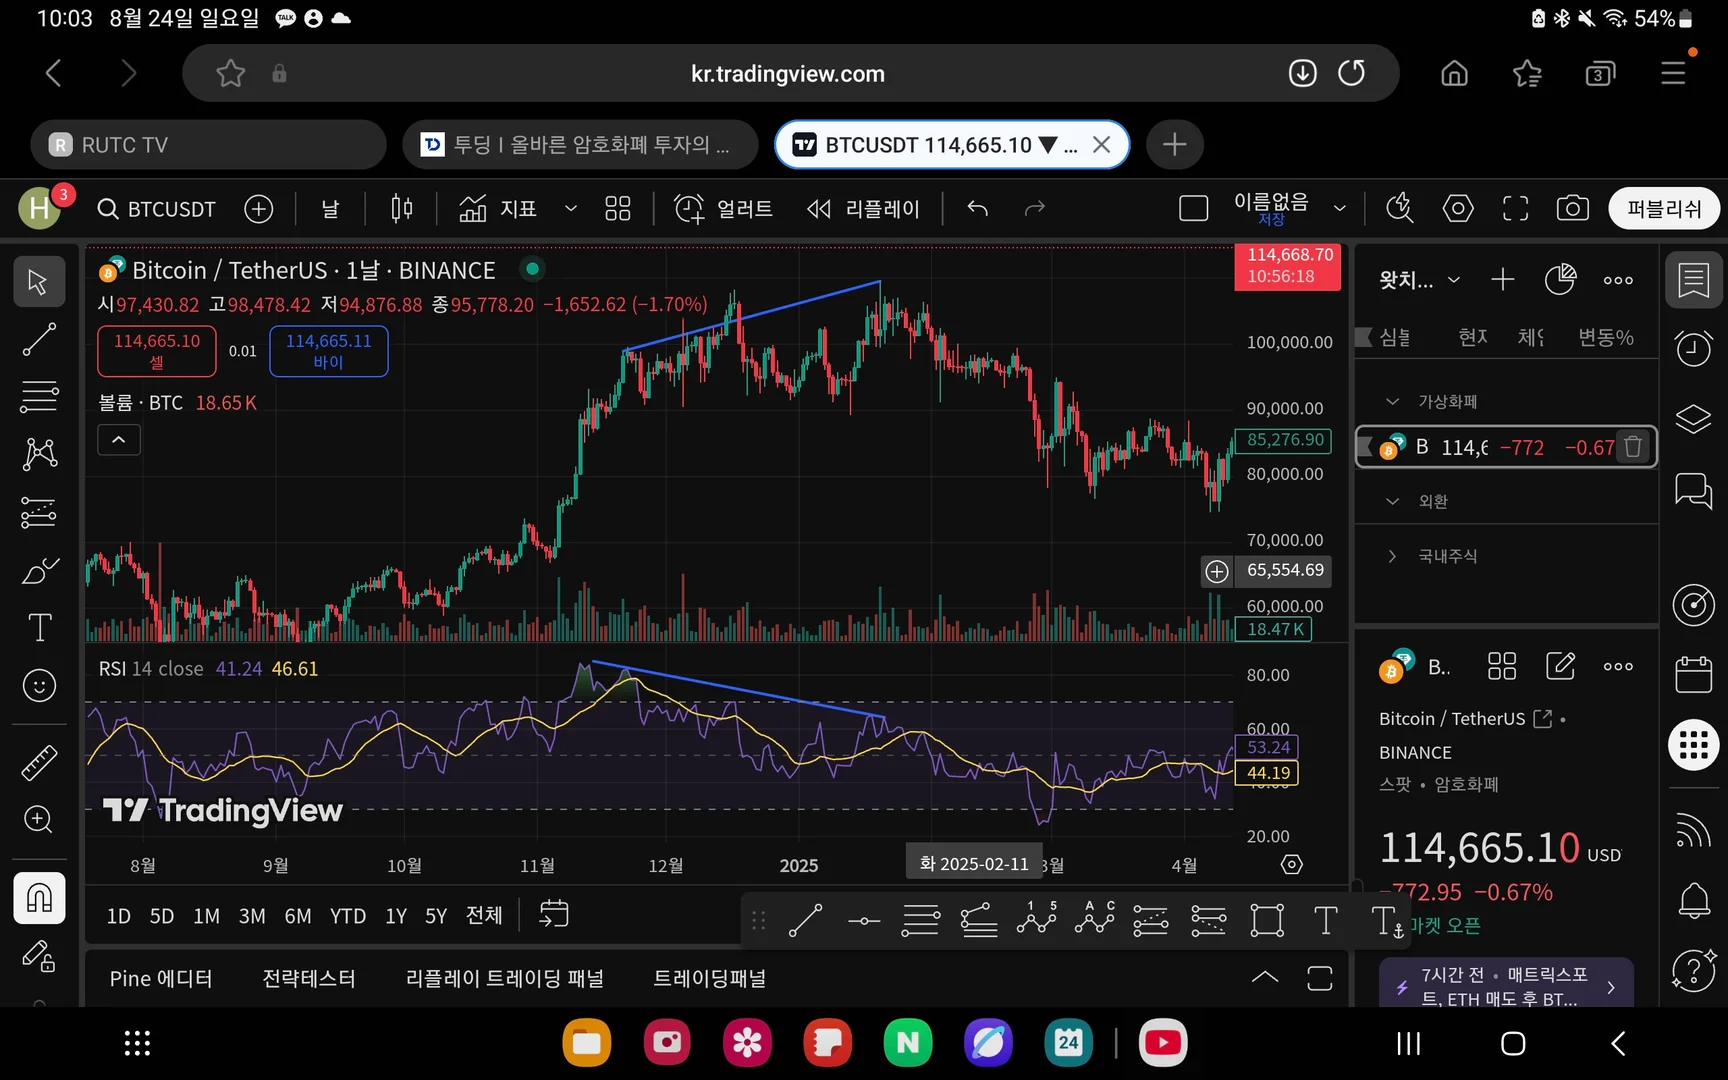Open the 이름없음 layout dropdown

pyautogui.click(x=1340, y=209)
